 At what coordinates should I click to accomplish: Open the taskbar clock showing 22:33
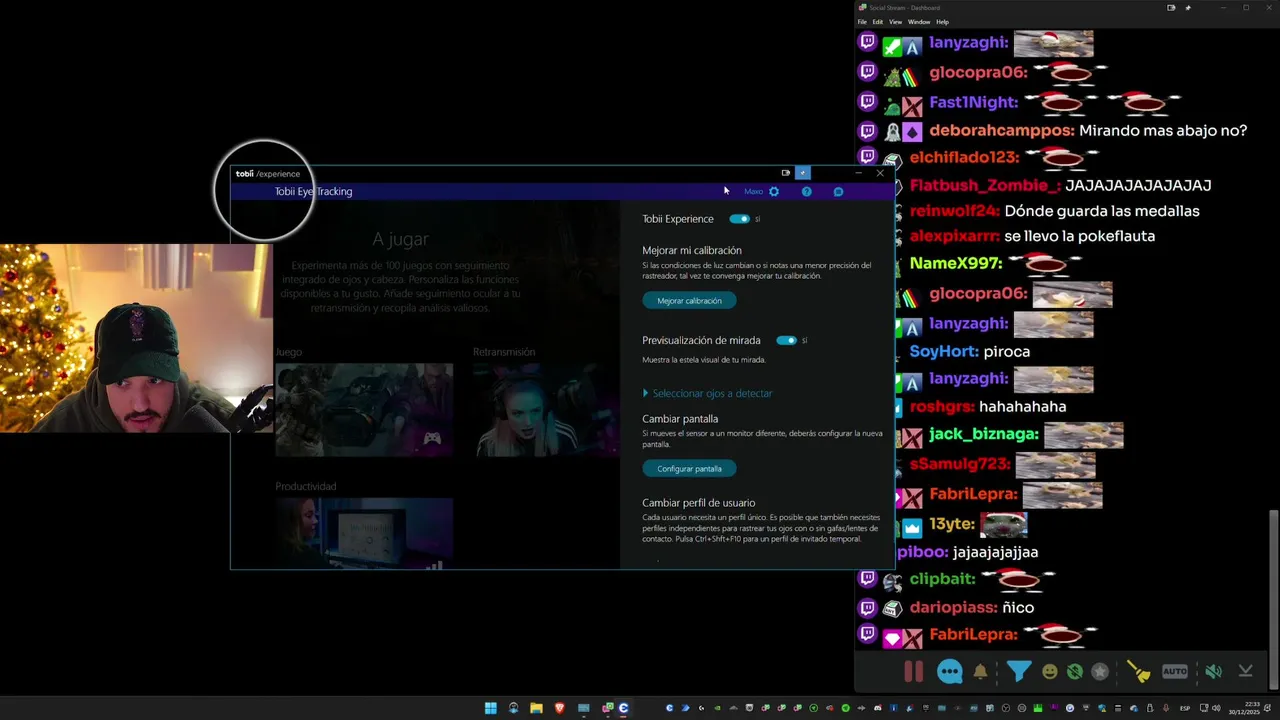coord(1244,708)
